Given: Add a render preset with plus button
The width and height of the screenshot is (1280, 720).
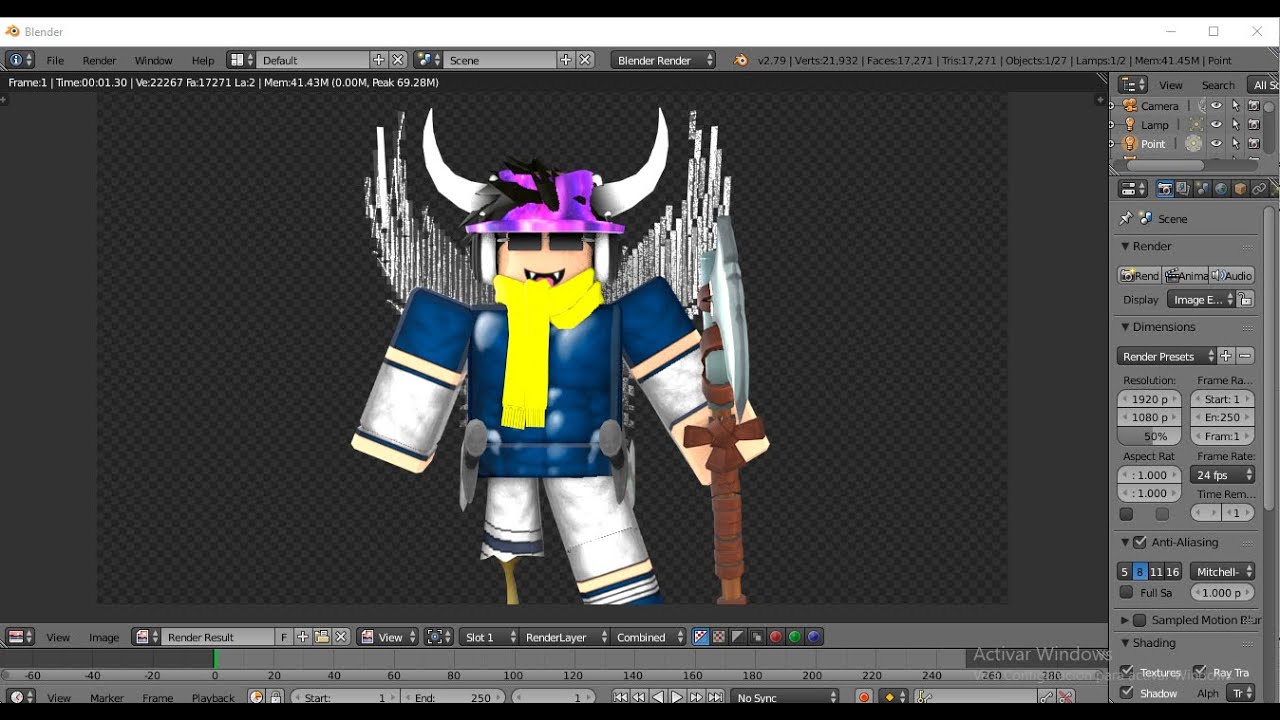Looking at the screenshot, I should pyautogui.click(x=1226, y=356).
